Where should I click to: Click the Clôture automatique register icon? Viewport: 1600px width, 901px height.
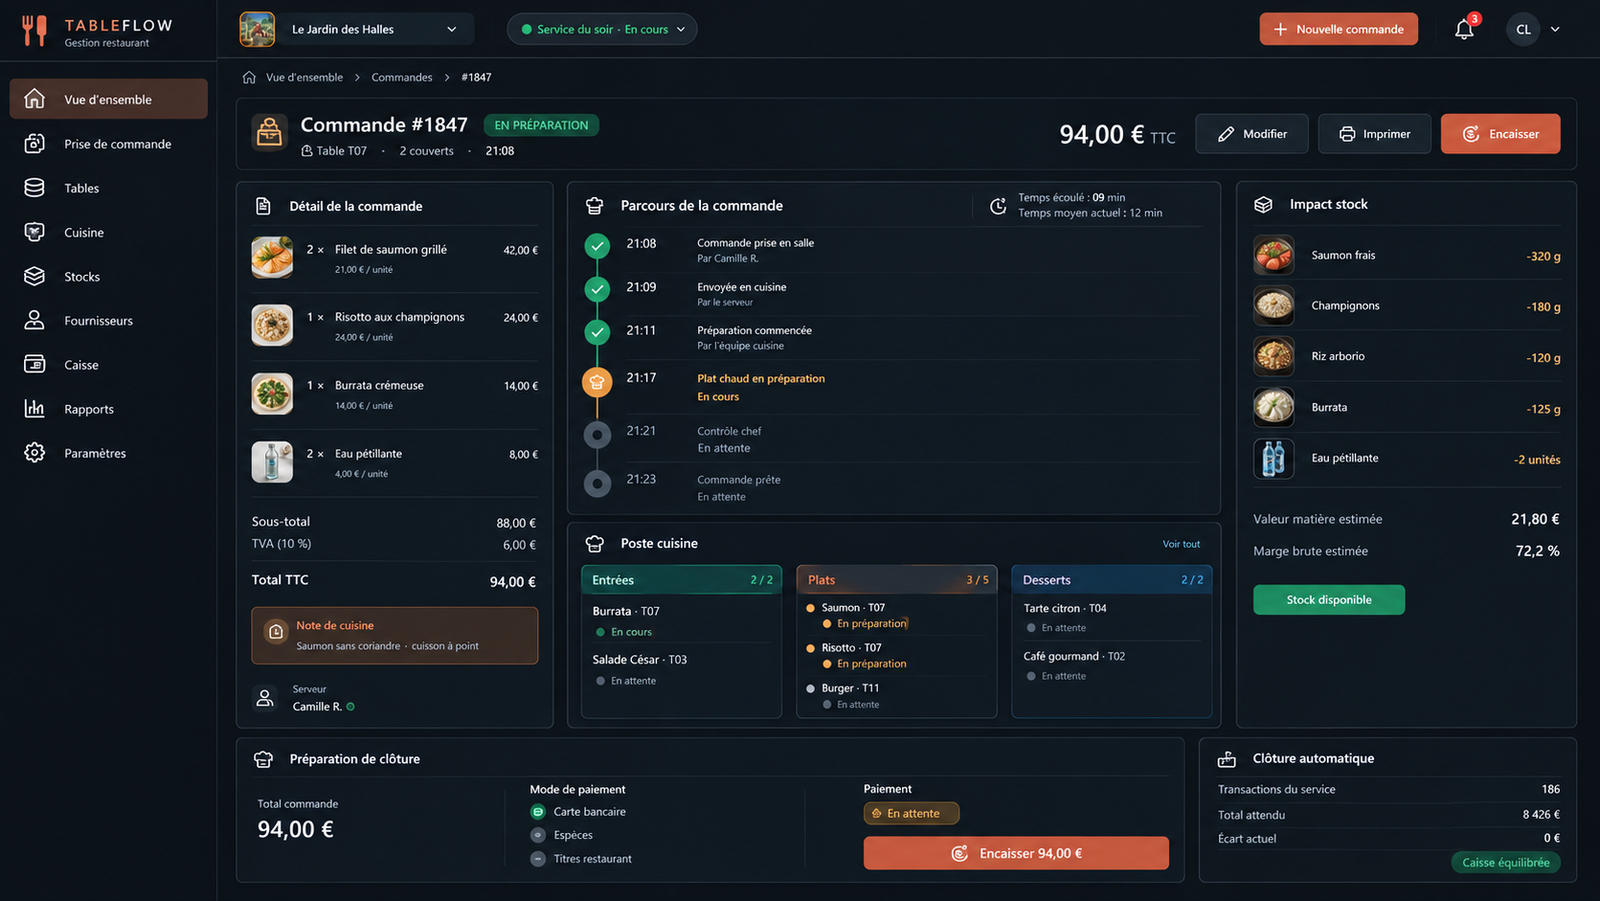click(x=1226, y=759)
